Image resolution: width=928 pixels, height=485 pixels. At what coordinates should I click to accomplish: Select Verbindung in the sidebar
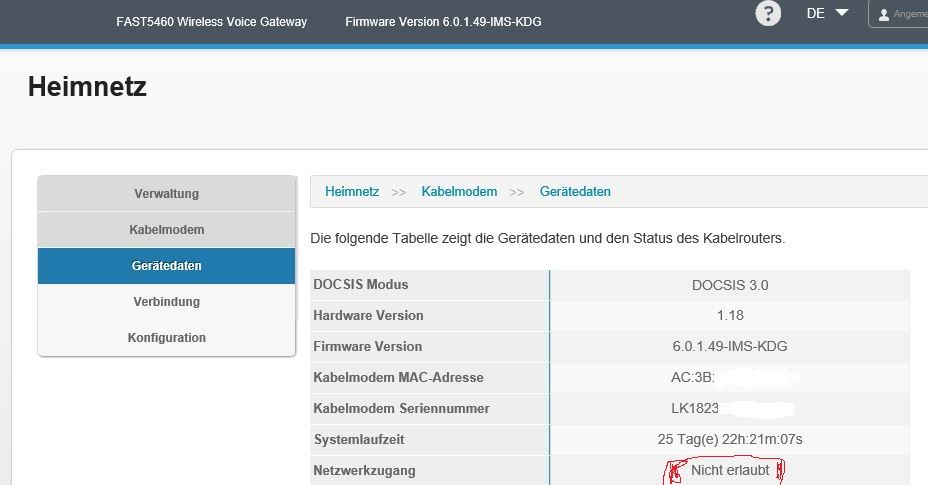tap(166, 301)
